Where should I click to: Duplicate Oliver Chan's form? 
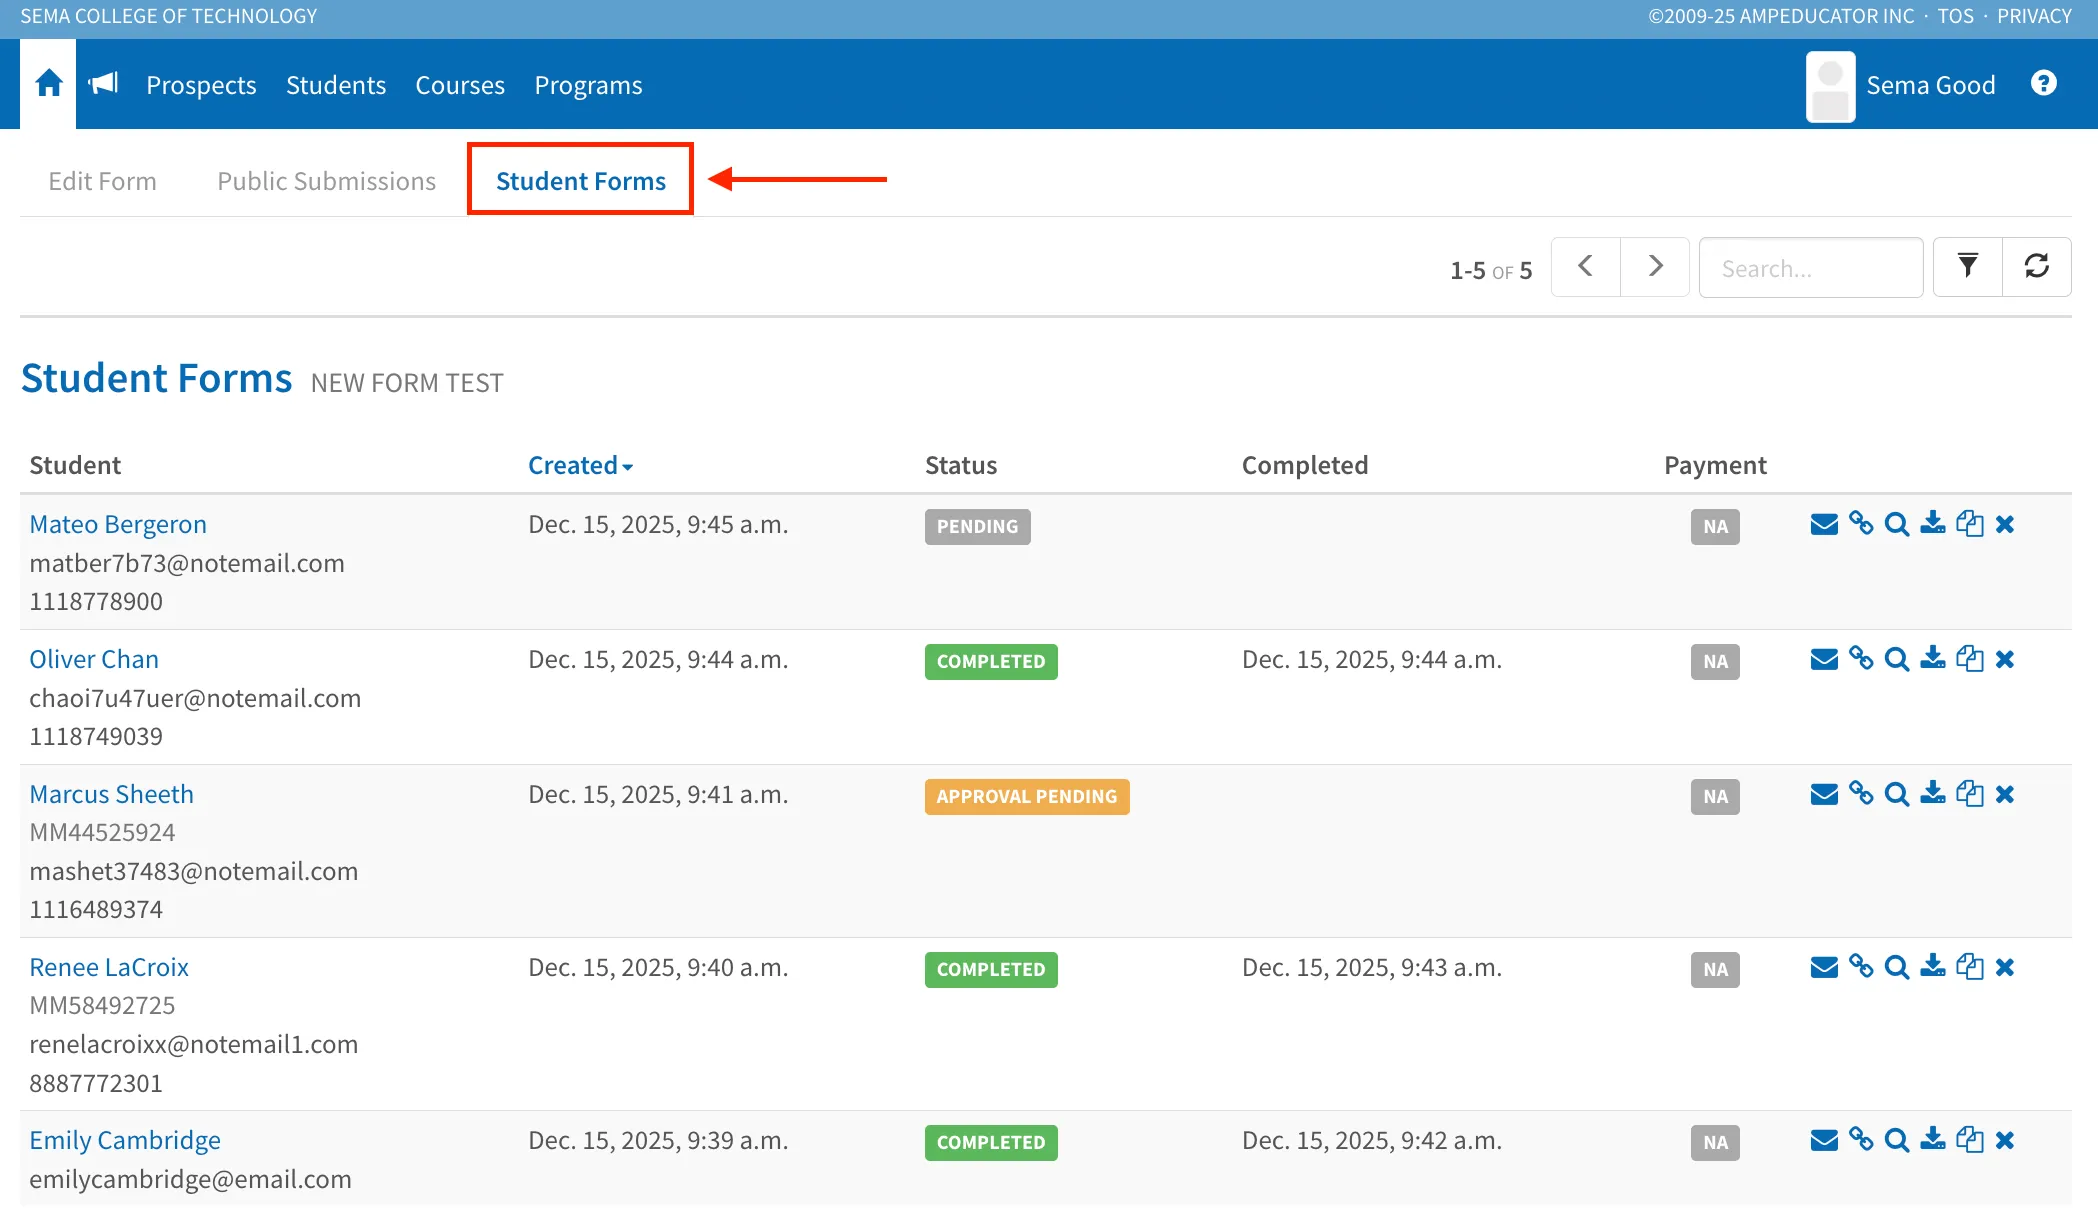(1969, 659)
